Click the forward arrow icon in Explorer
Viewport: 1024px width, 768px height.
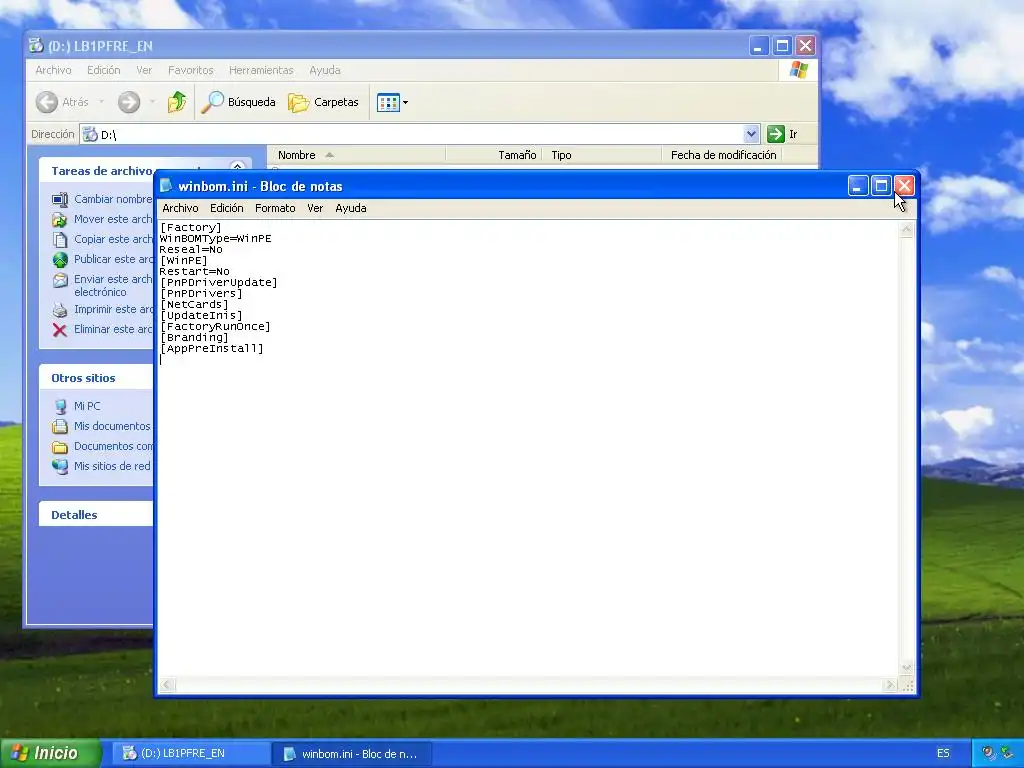pos(129,102)
